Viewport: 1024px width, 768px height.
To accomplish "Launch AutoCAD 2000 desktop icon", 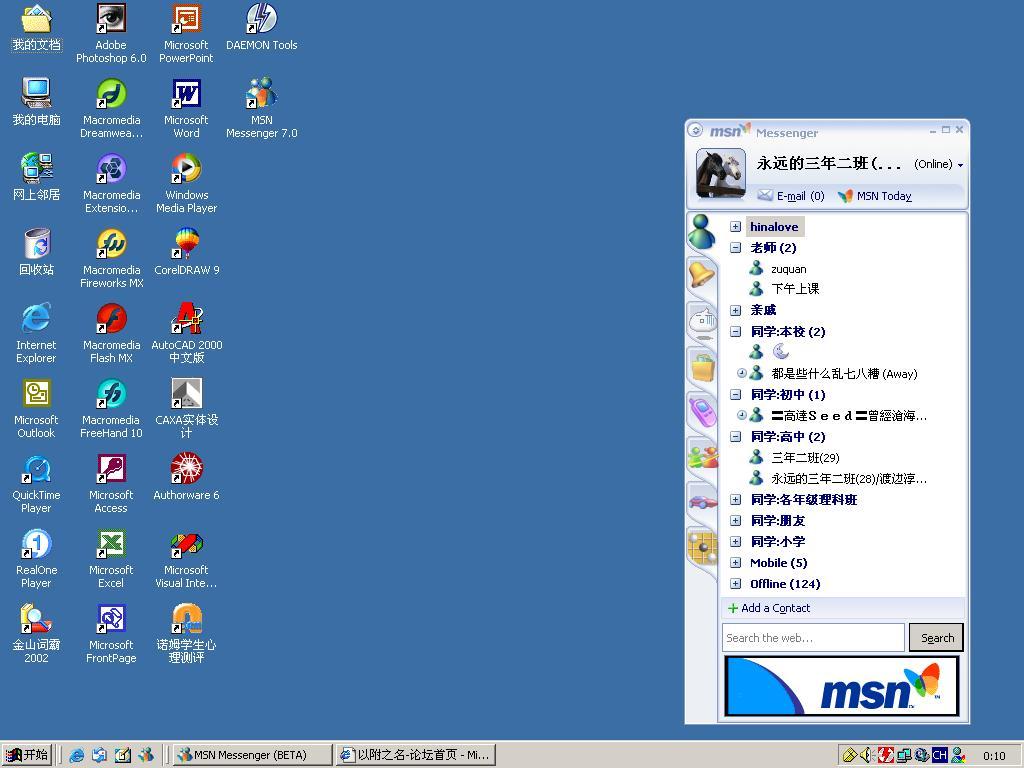I will [x=187, y=334].
